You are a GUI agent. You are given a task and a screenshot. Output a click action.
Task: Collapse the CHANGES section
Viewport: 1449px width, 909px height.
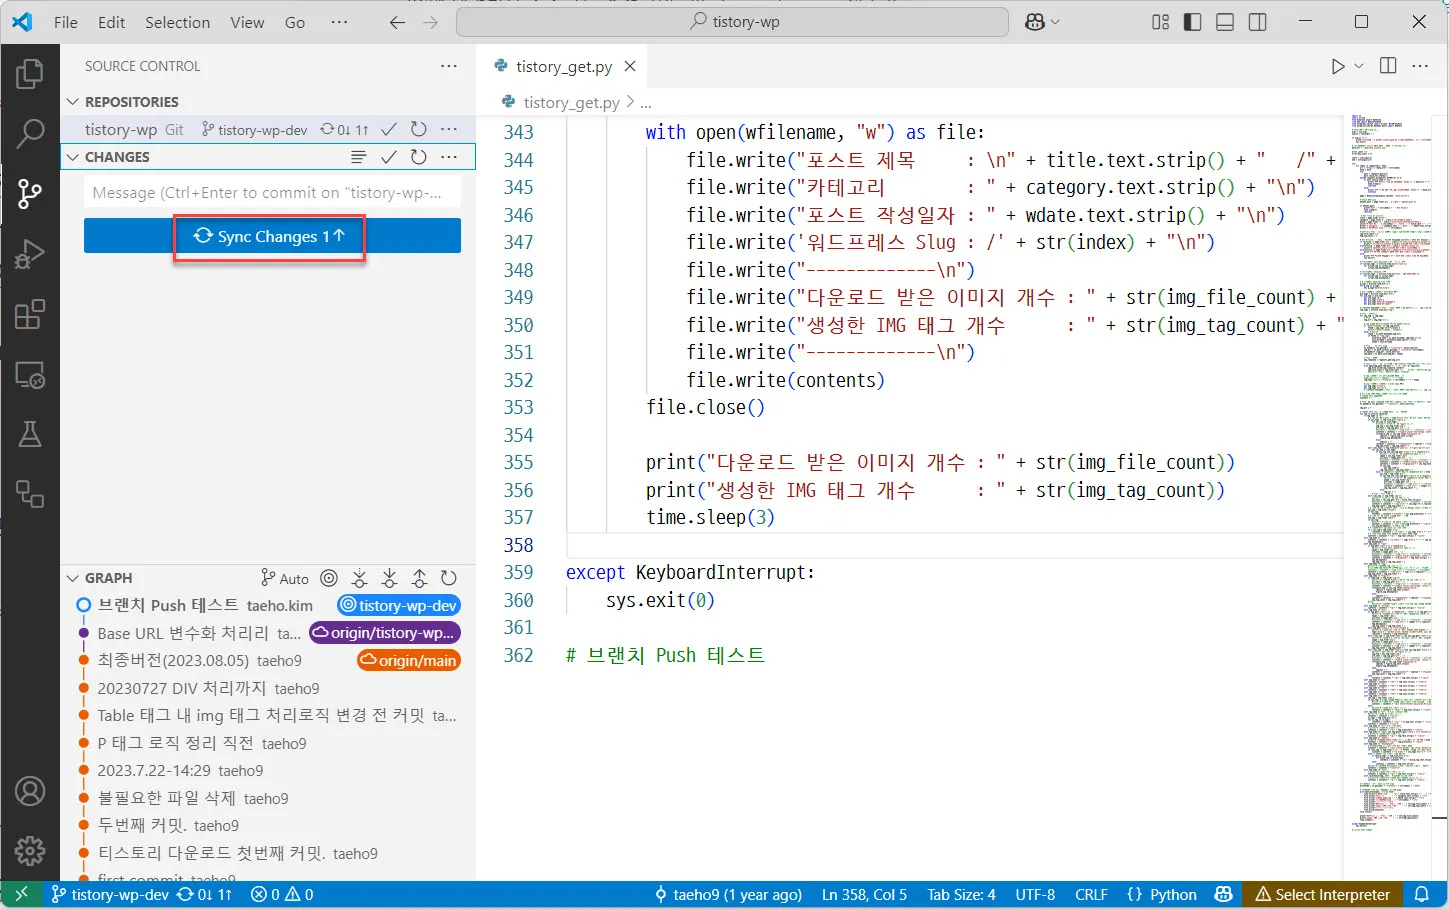tap(71, 157)
